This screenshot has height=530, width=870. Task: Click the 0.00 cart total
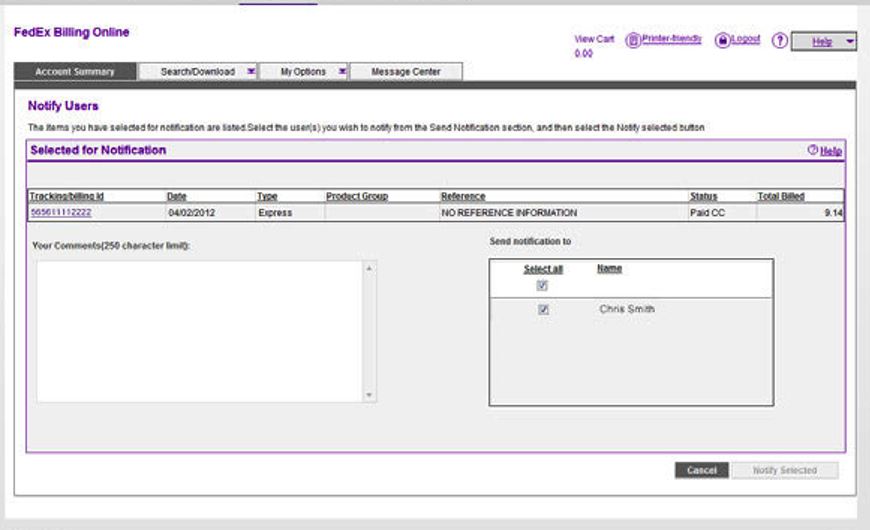coord(583,53)
